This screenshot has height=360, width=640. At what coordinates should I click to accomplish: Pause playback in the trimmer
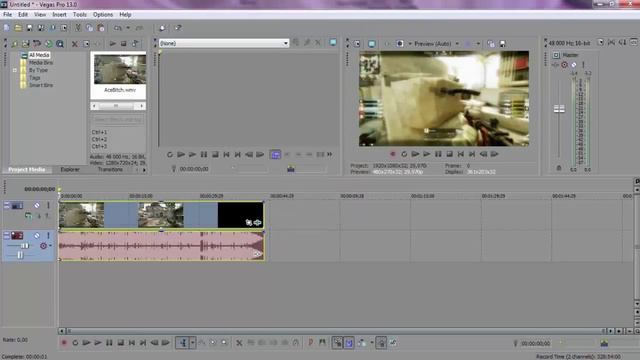coord(204,154)
